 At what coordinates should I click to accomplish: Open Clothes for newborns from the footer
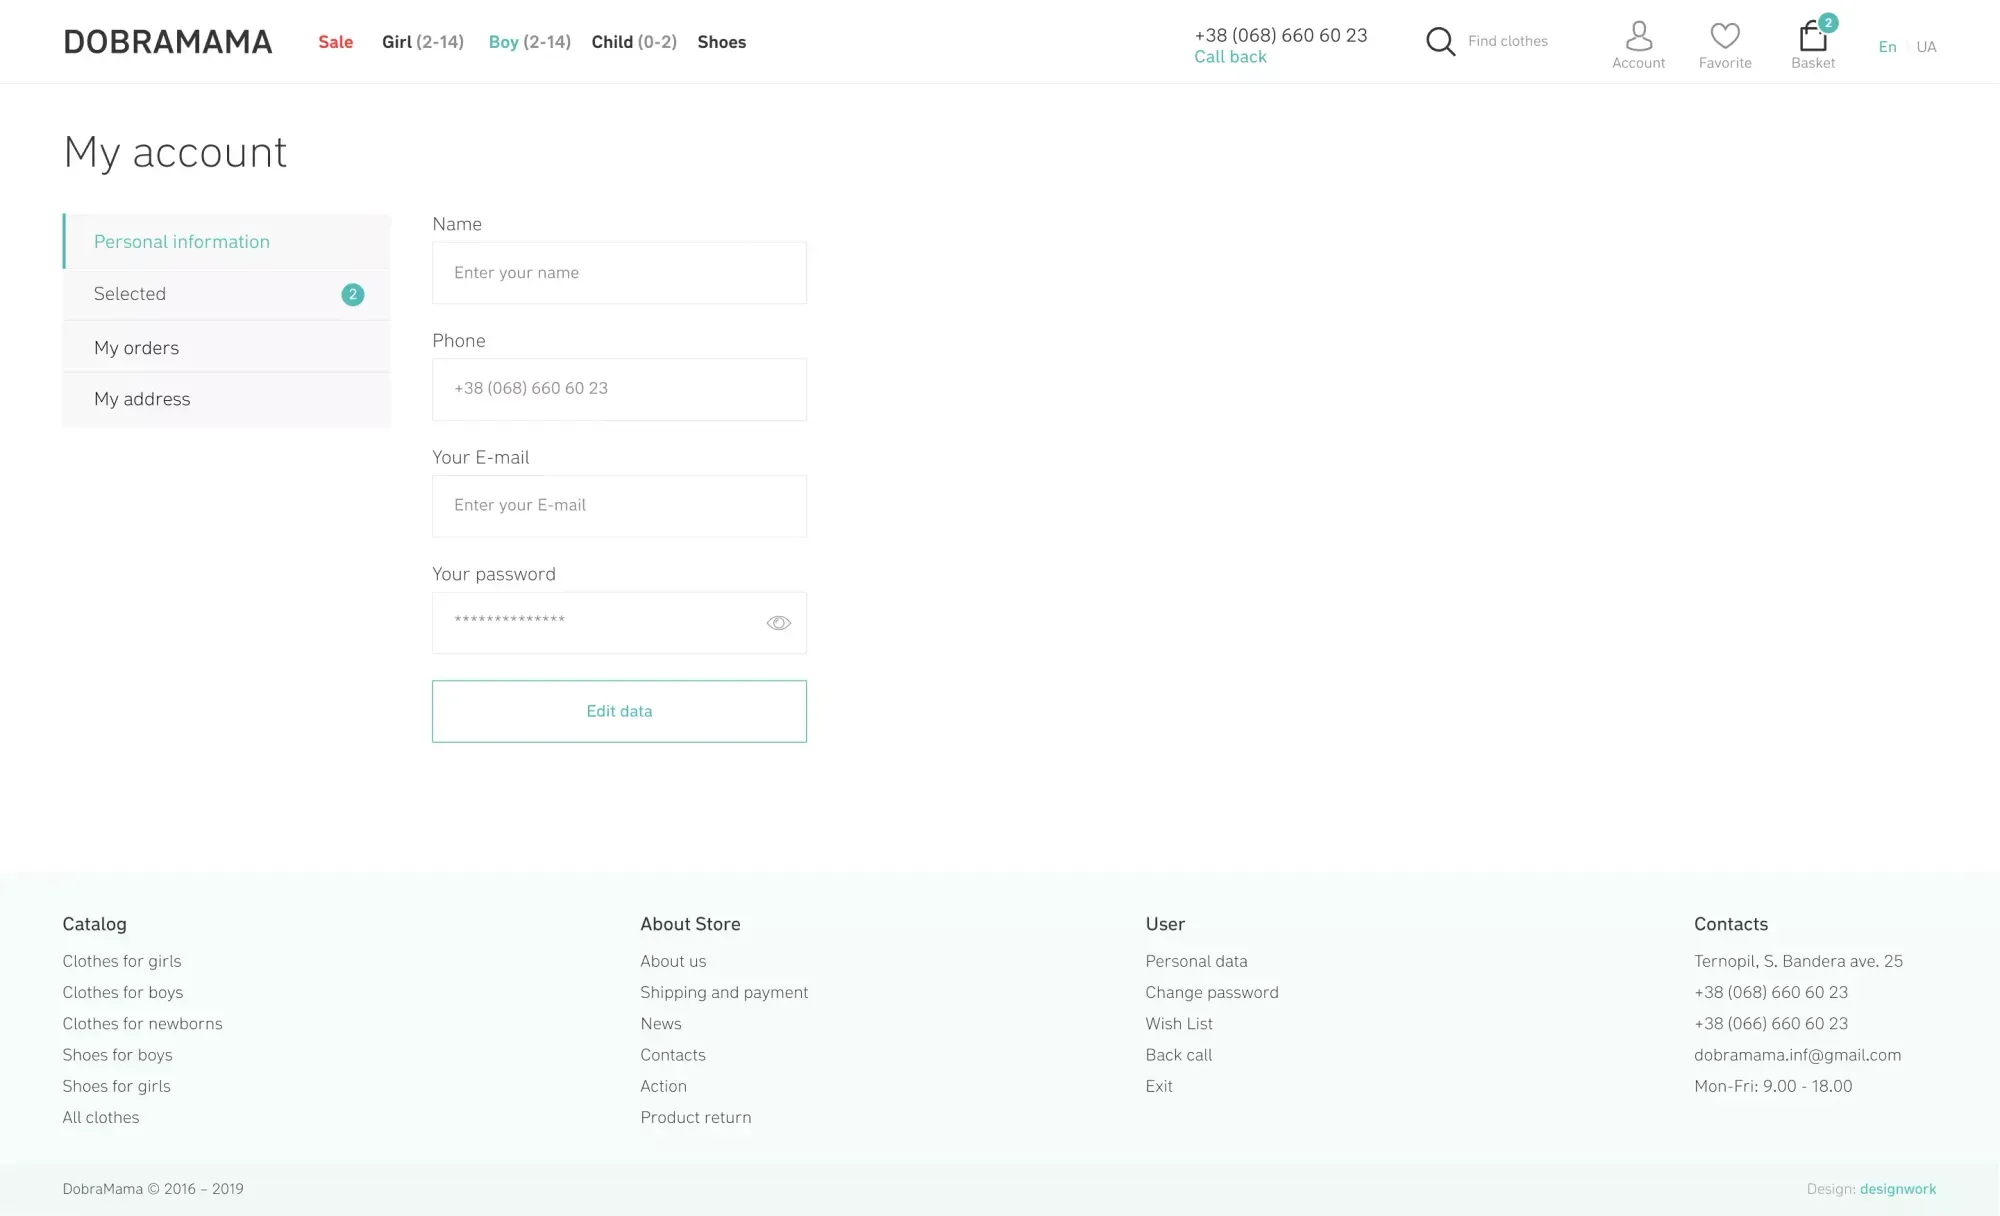pyautogui.click(x=142, y=1023)
